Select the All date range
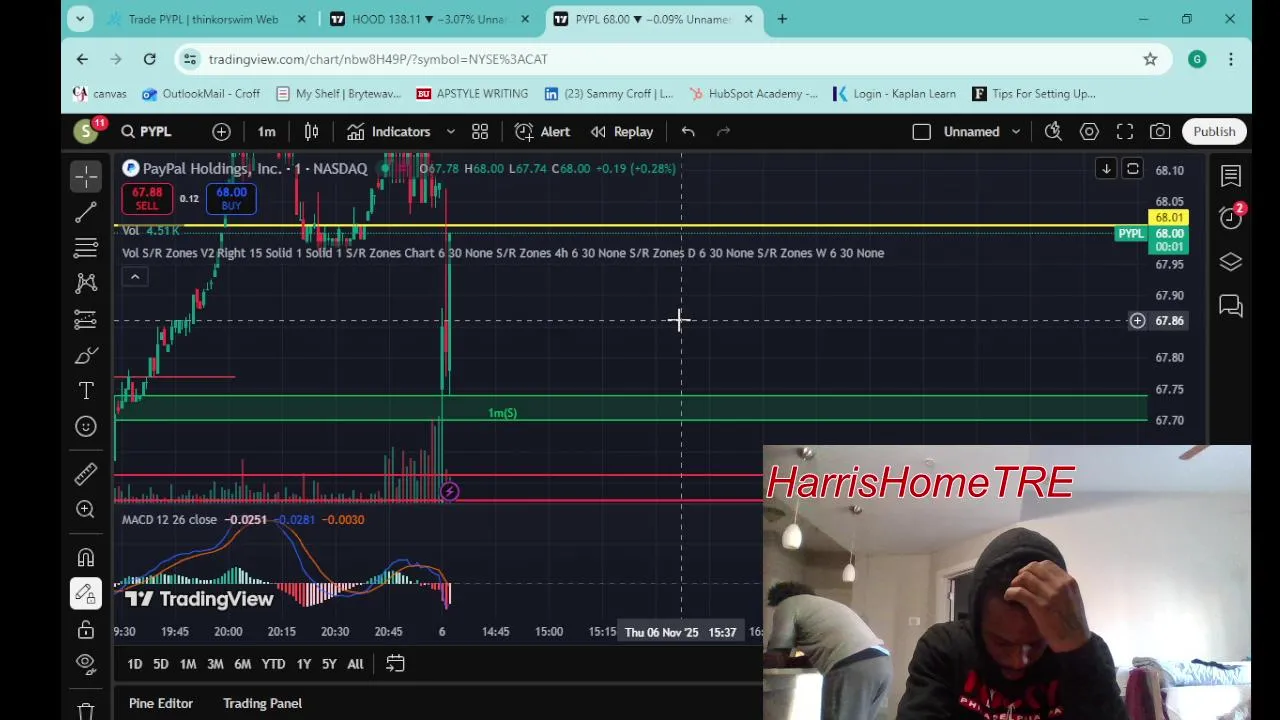 pyautogui.click(x=355, y=664)
